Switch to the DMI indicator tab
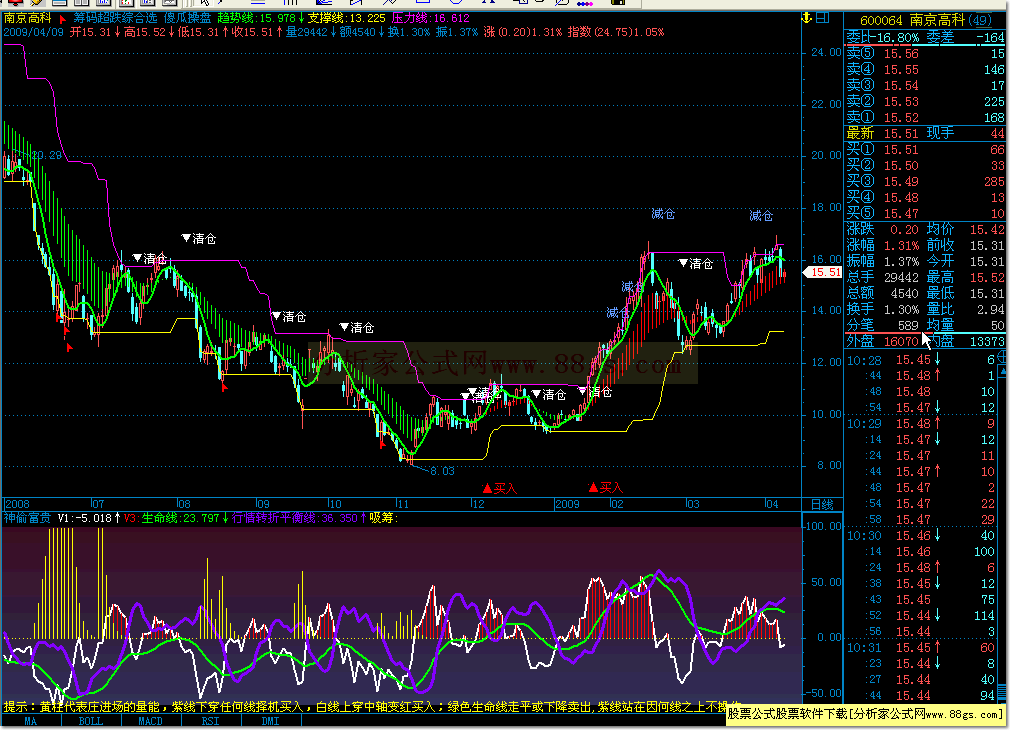This screenshot has height=732, width=1013. click(270, 721)
